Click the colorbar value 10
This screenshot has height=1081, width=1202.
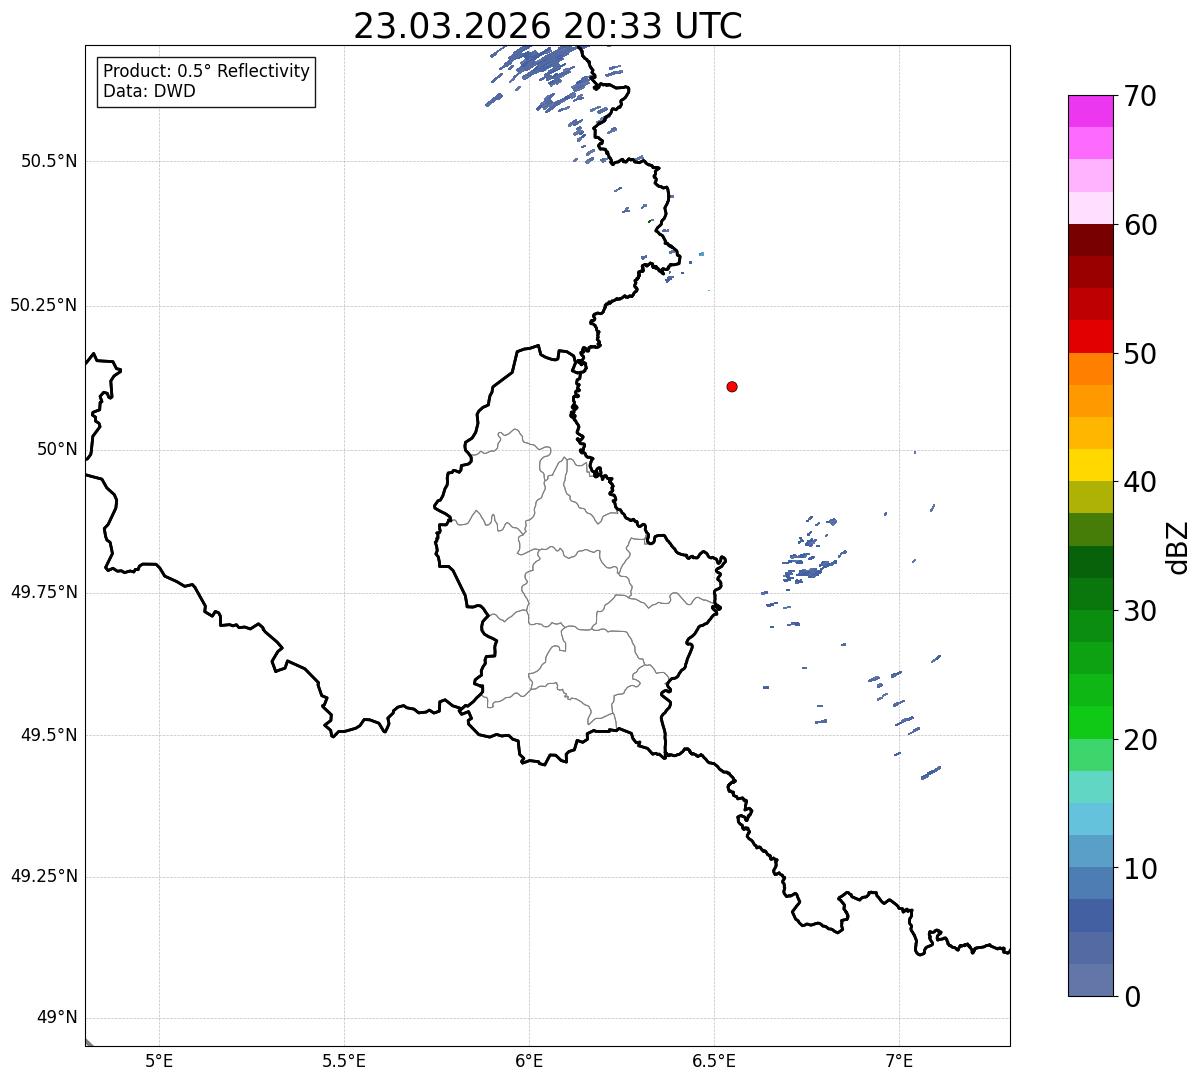(1140, 869)
